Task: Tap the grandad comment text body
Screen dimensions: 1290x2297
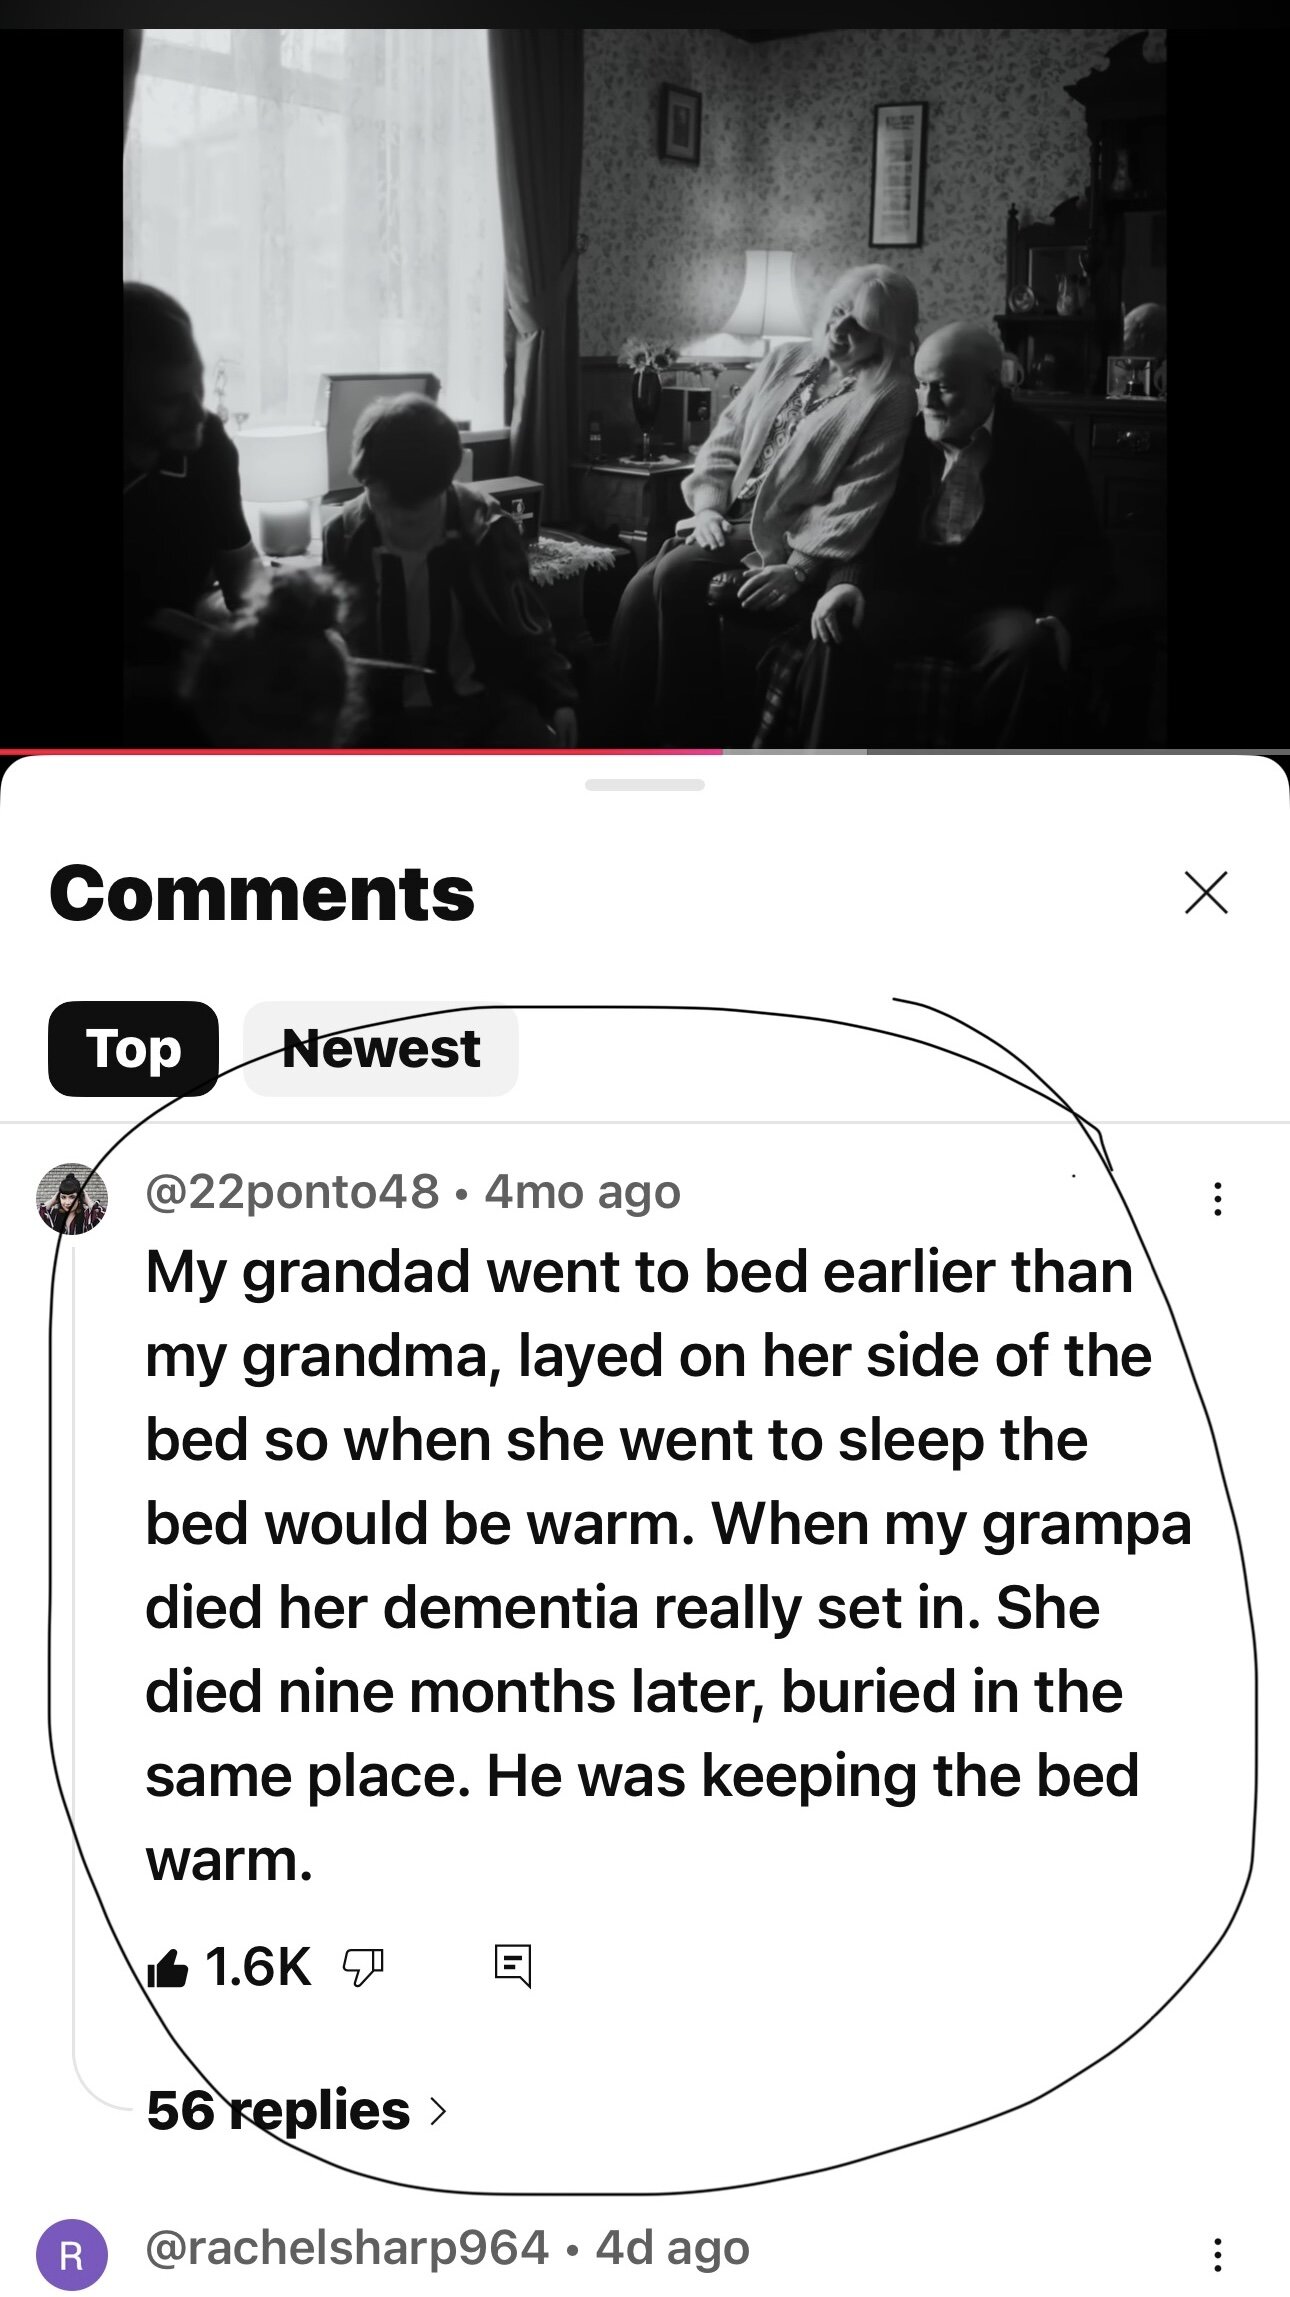Action: 668,1565
